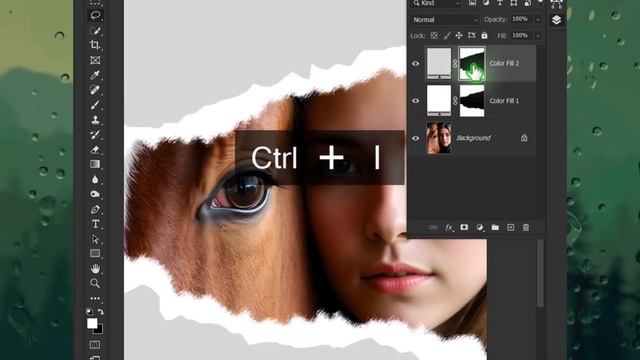Select the Hand tool
This screenshot has width=640, height=360.
(95, 269)
